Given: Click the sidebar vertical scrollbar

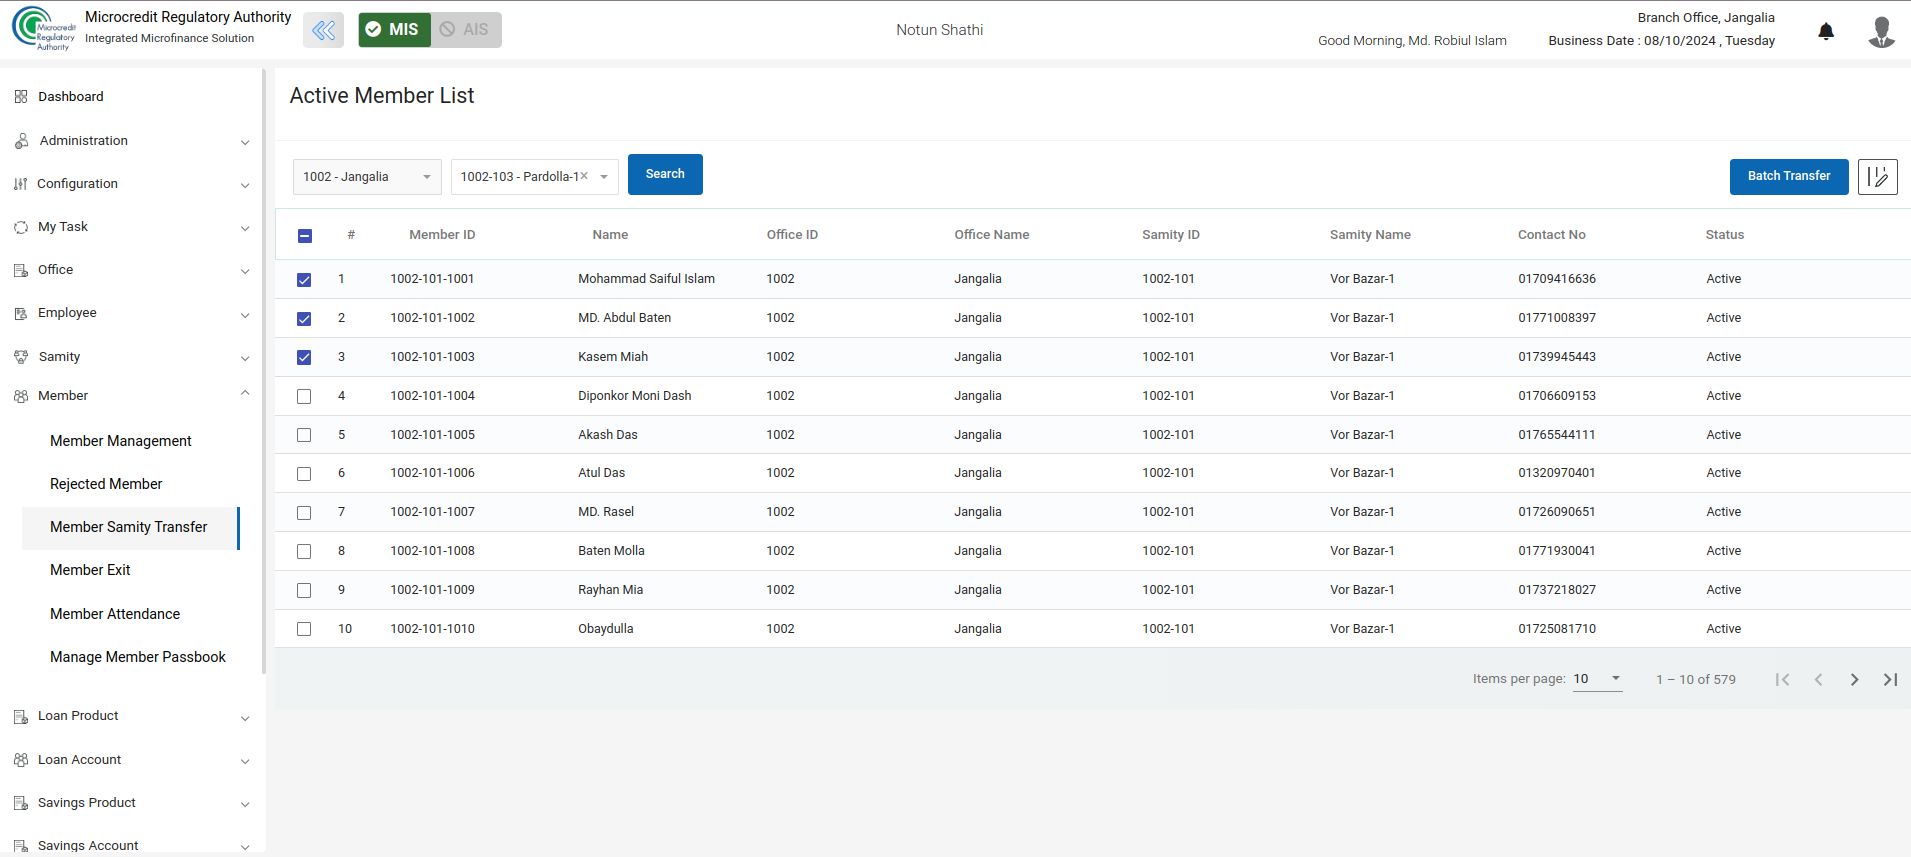Looking at the screenshot, I should 263,370.
